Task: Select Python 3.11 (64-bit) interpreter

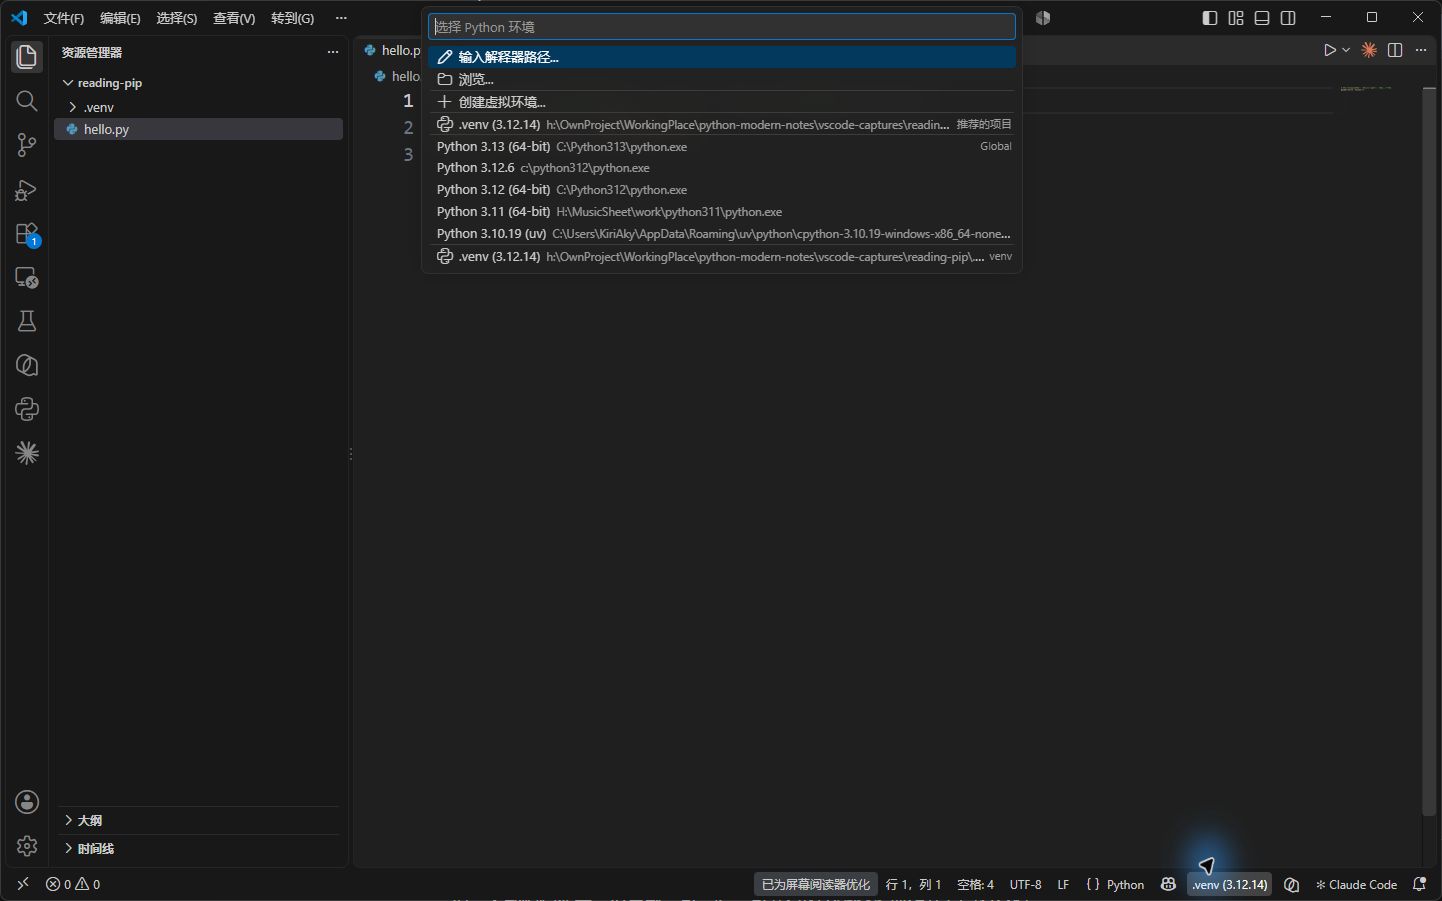Action: tap(722, 212)
